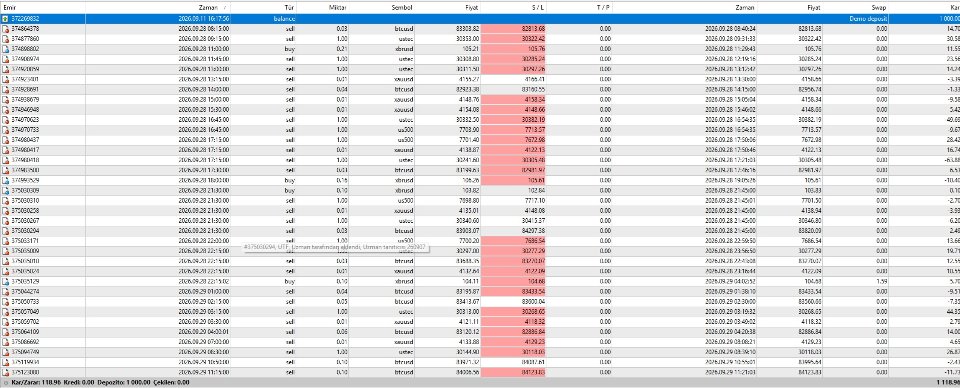Click the sell icon beside order 374970623
Viewport: 960px width, 388px height.
click(6, 120)
